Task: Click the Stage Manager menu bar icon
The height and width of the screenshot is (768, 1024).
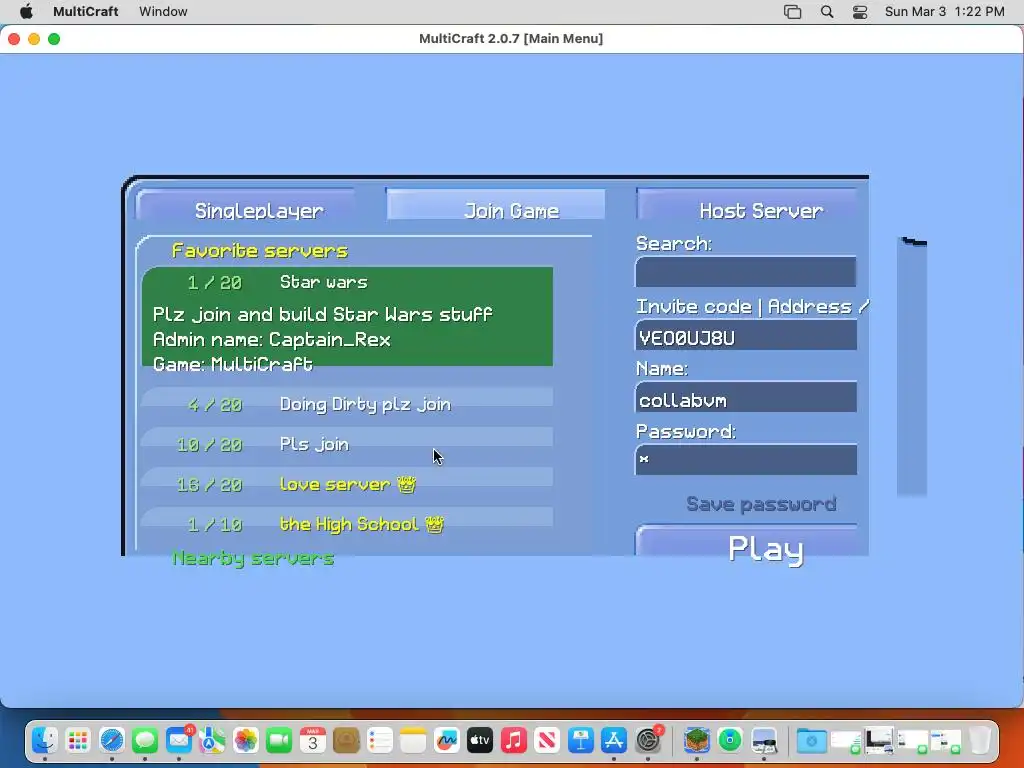Action: click(x=792, y=12)
